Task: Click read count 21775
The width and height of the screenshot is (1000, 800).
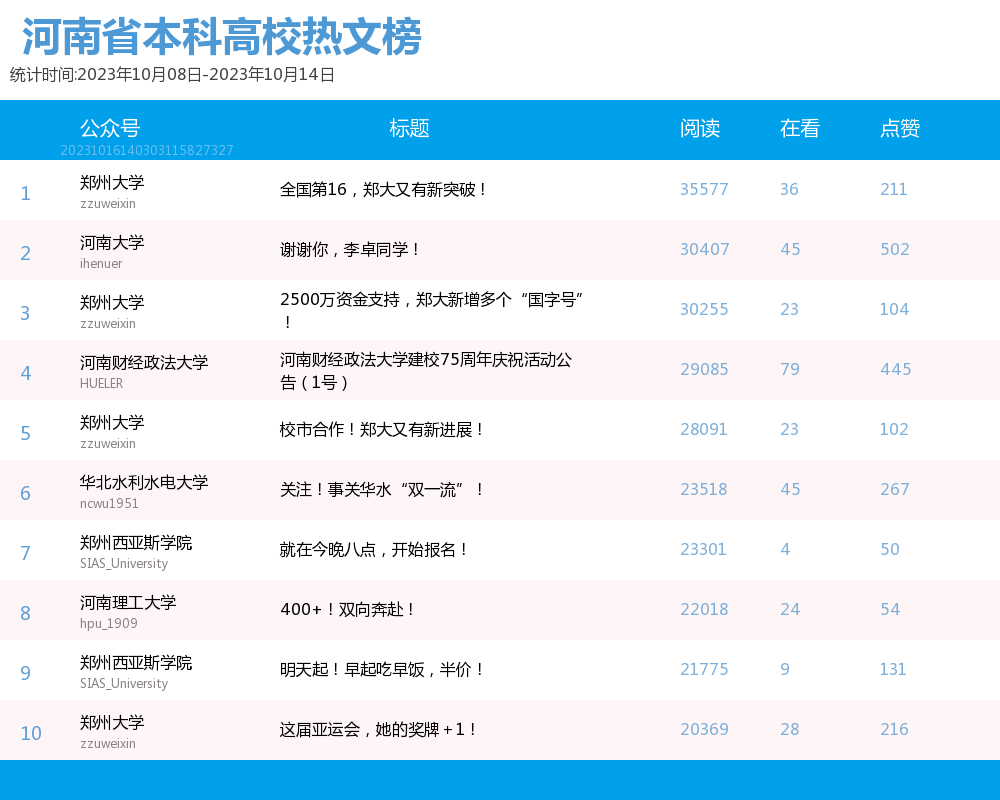Action: 704,669
